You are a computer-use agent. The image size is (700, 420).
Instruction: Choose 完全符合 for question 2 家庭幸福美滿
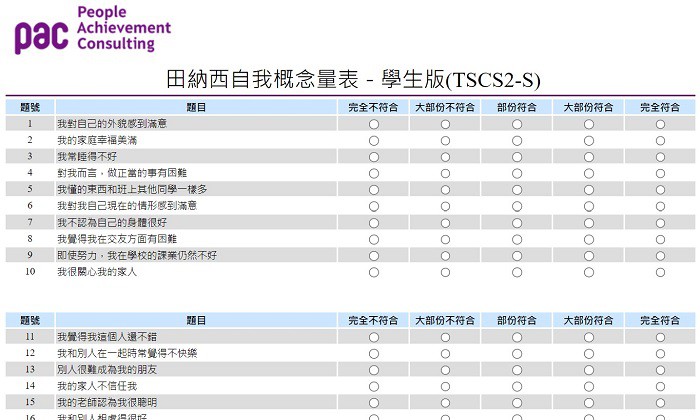(660, 141)
